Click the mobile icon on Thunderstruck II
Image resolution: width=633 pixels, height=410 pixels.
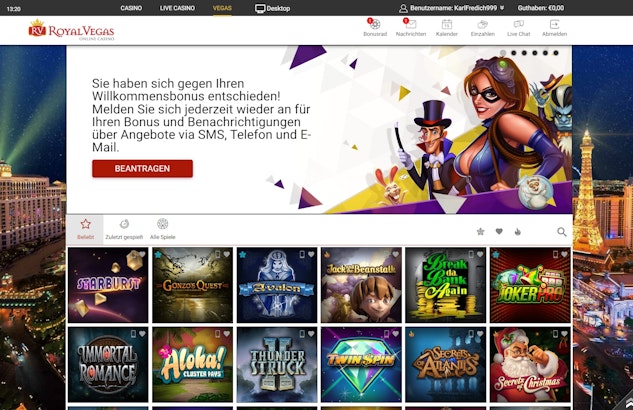click(302, 334)
